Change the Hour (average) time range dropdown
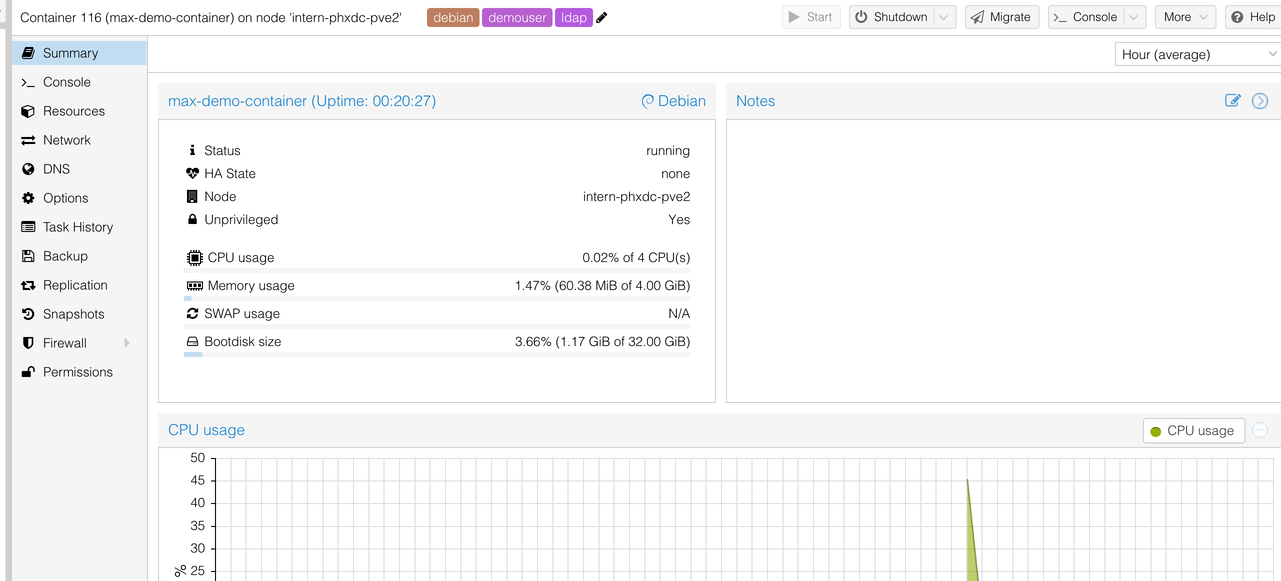This screenshot has height=581, width=1281. pyautogui.click(x=1196, y=53)
